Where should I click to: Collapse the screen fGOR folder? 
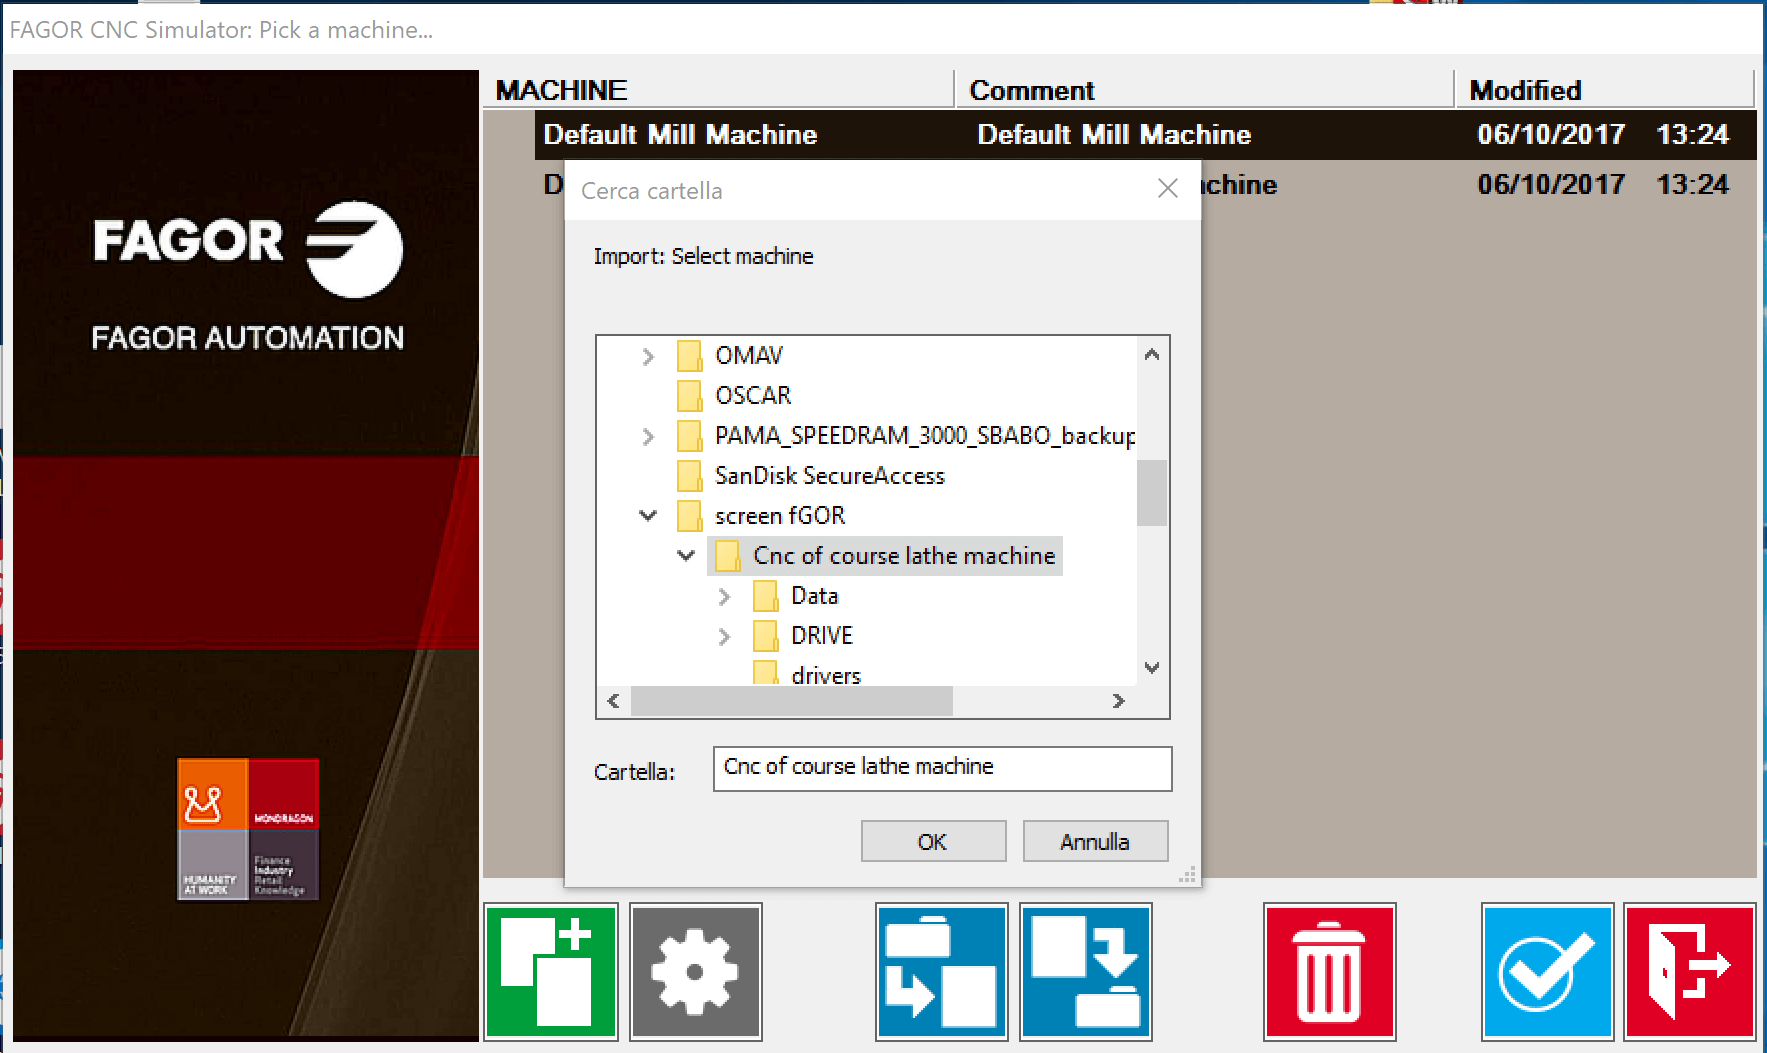click(648, 515)
